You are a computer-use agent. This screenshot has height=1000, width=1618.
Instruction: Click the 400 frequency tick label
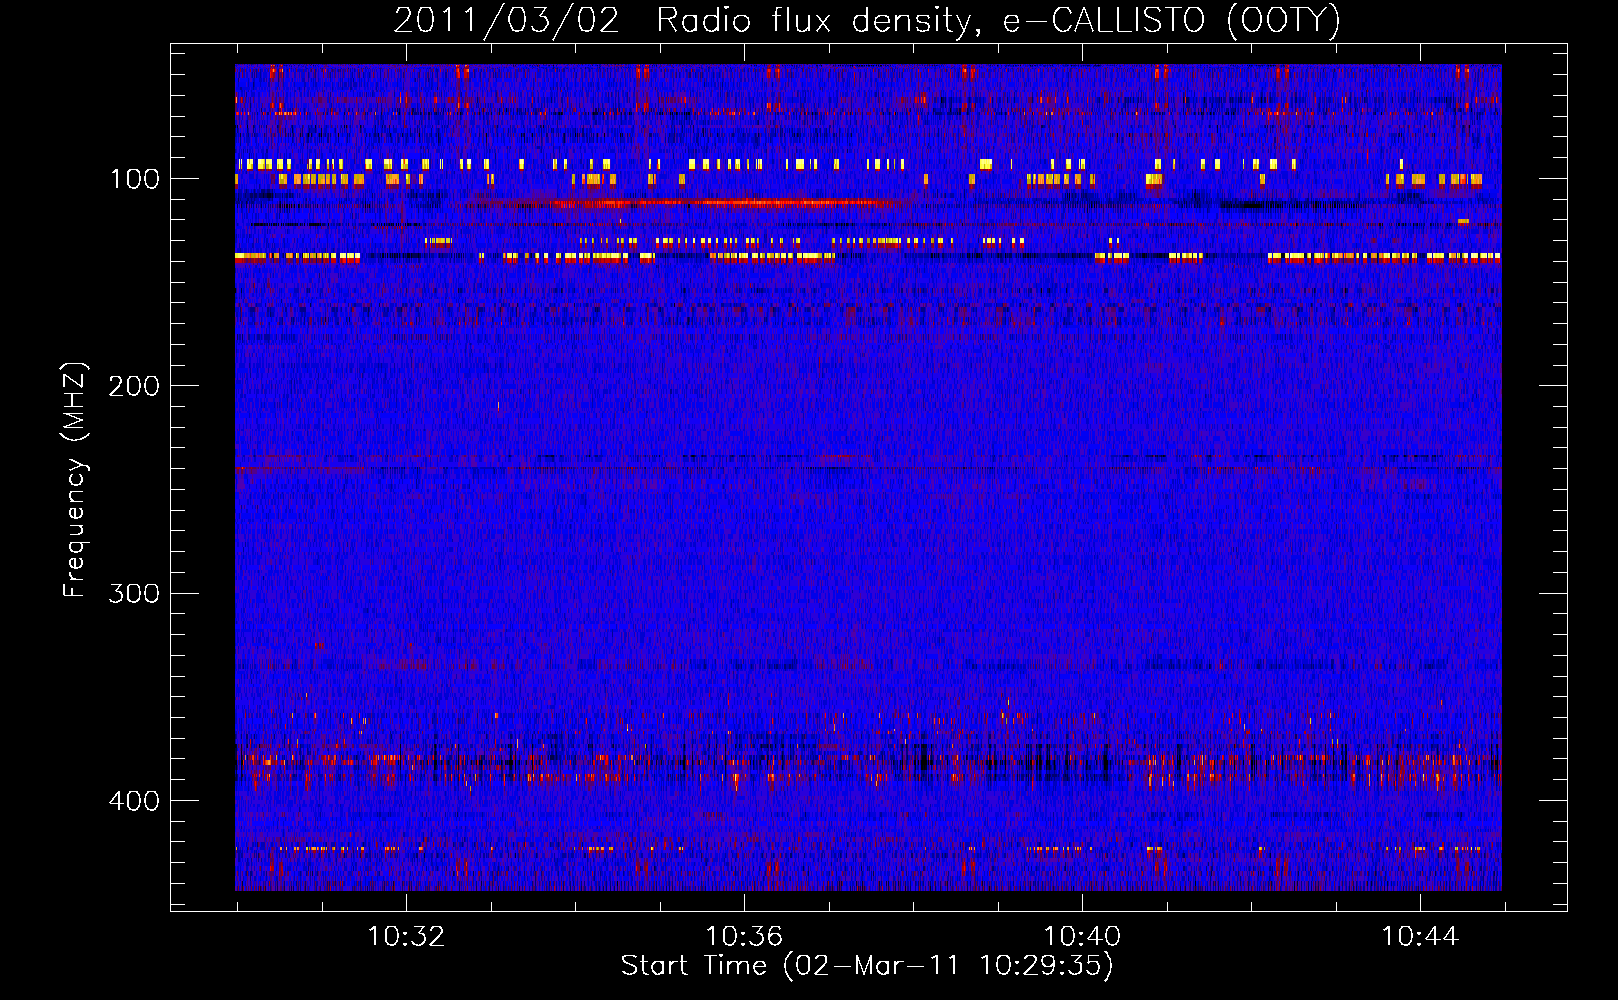(134, 800)
